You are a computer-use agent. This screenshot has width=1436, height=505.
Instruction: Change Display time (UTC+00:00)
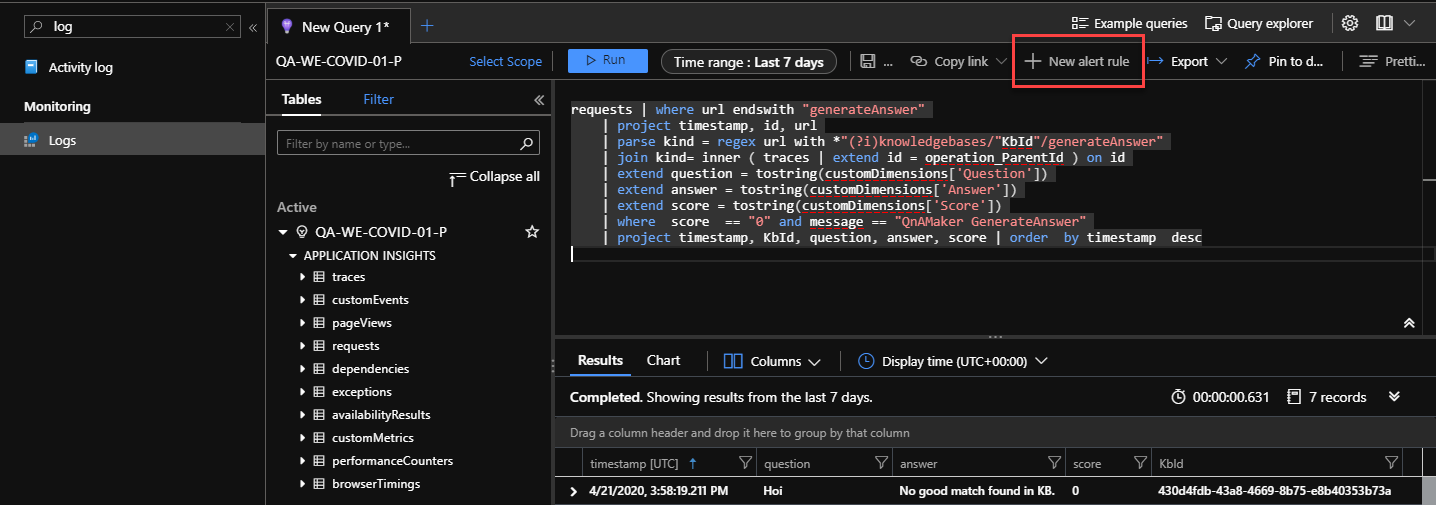(x=953, y=361)
